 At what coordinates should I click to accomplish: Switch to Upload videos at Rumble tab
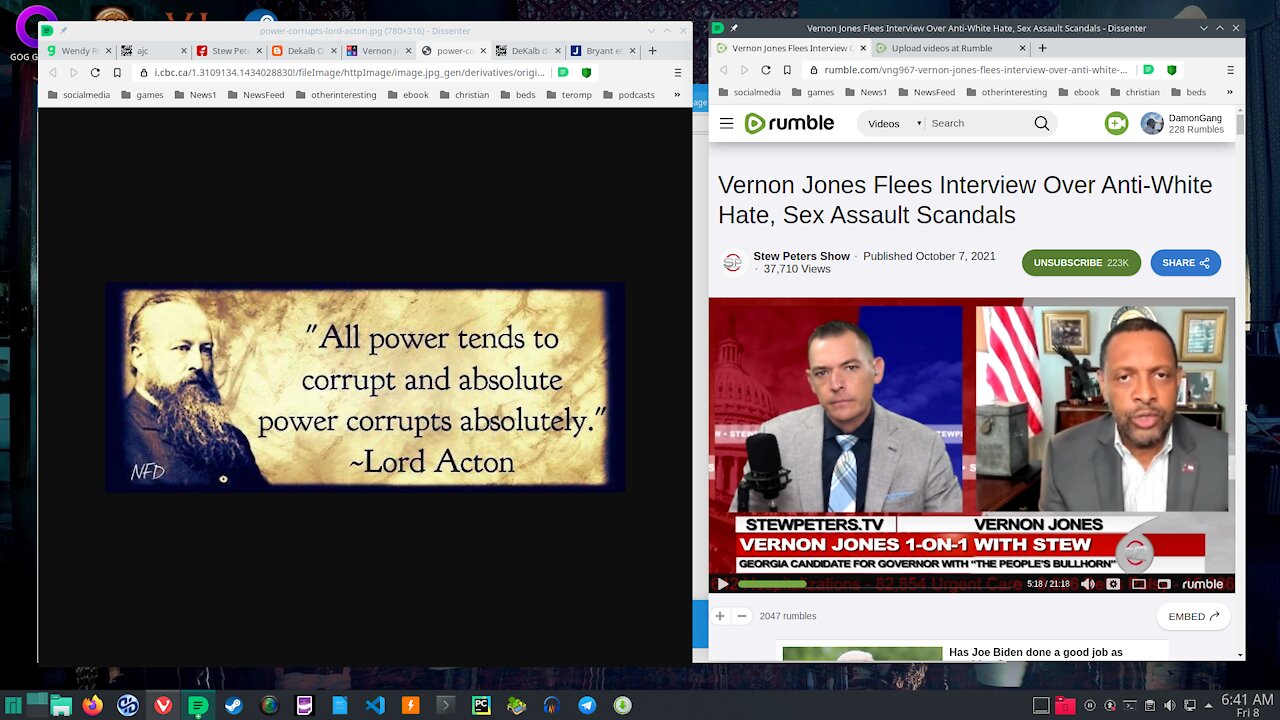[949, 47]
